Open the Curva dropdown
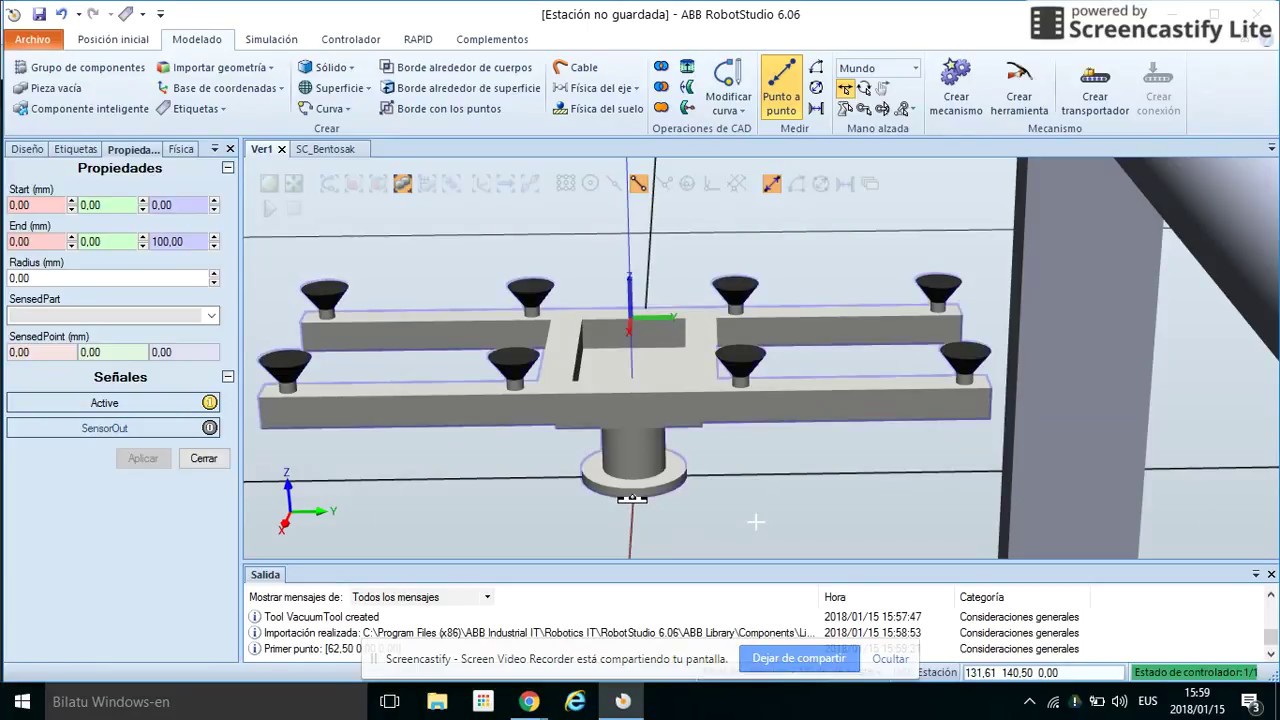 (324, 108)
